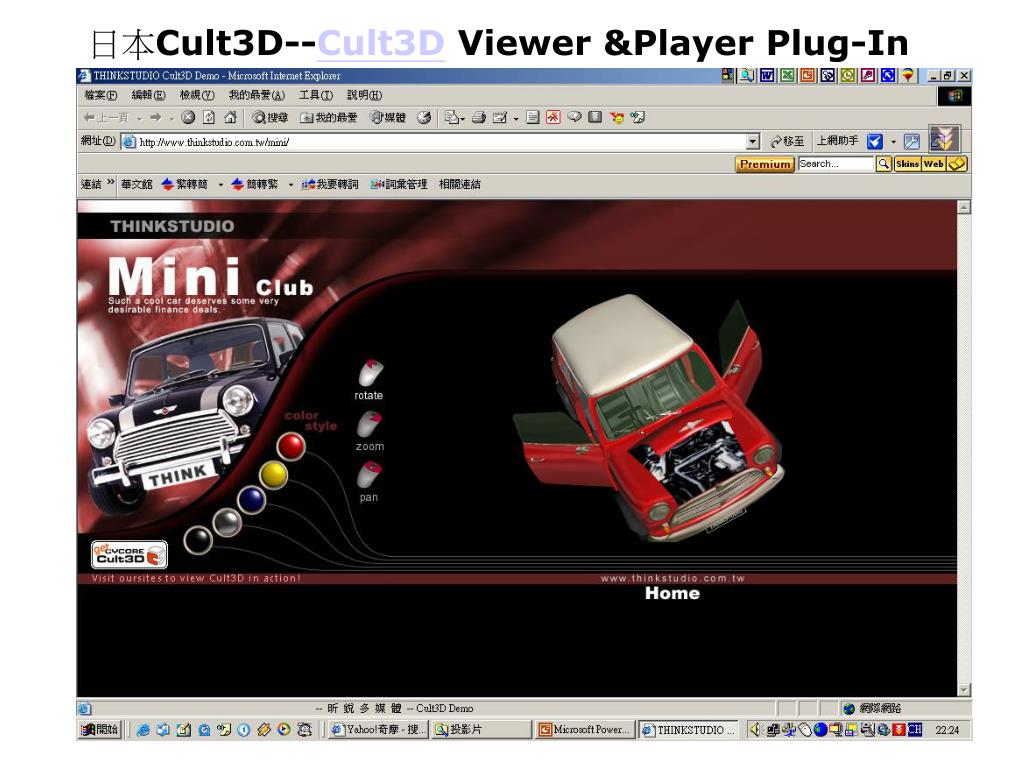This screenshot has height=768, width=1024.
Task: Click the 我要轉詞 button
Action: (x=330, y=185)
